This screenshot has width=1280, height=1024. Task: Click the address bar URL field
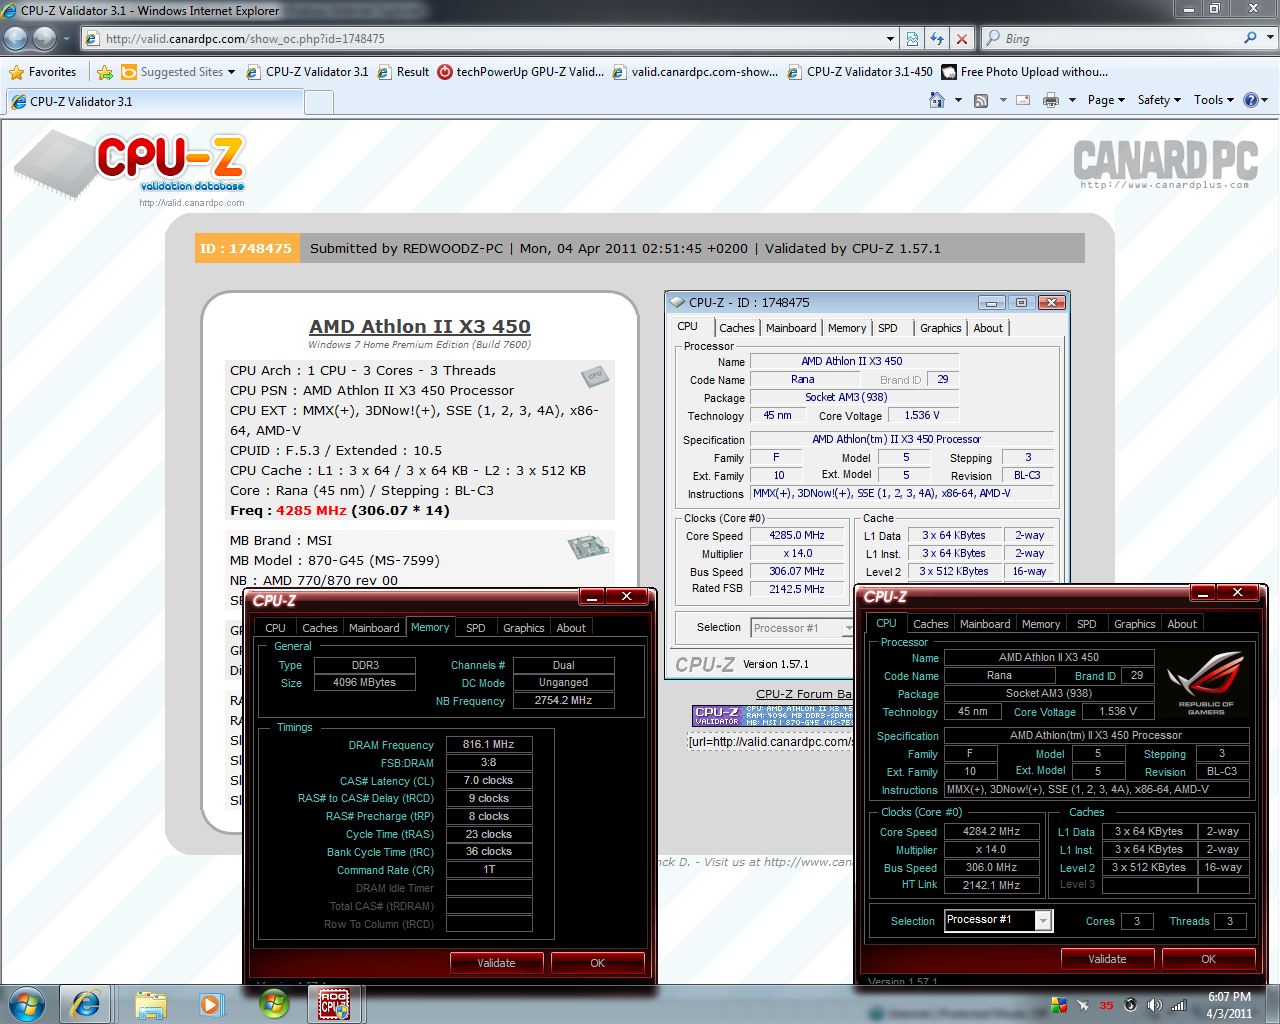tap(483, 39)
